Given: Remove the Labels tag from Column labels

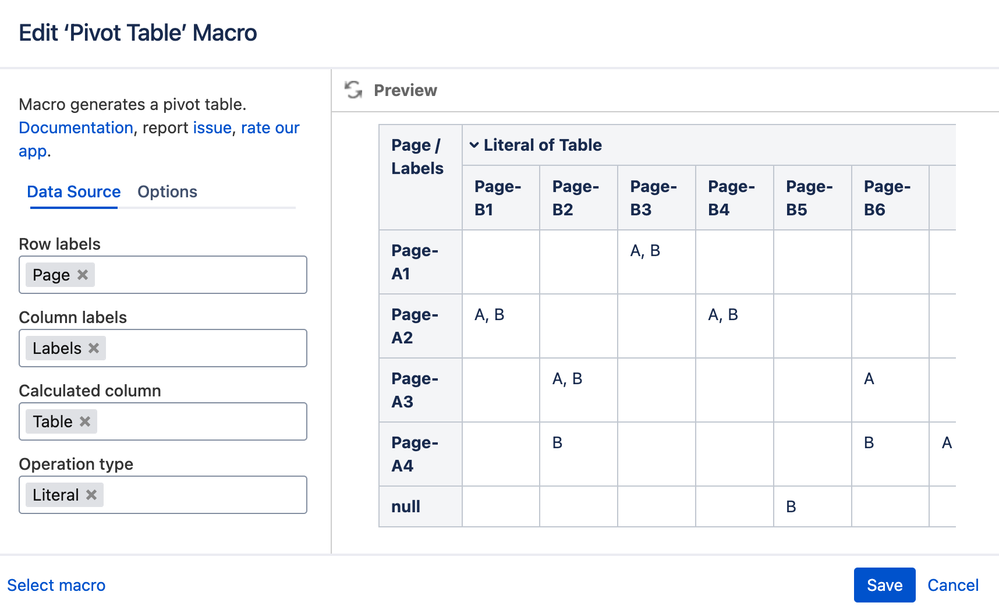Looking at the screenshot, I should [x=94, y=348].
